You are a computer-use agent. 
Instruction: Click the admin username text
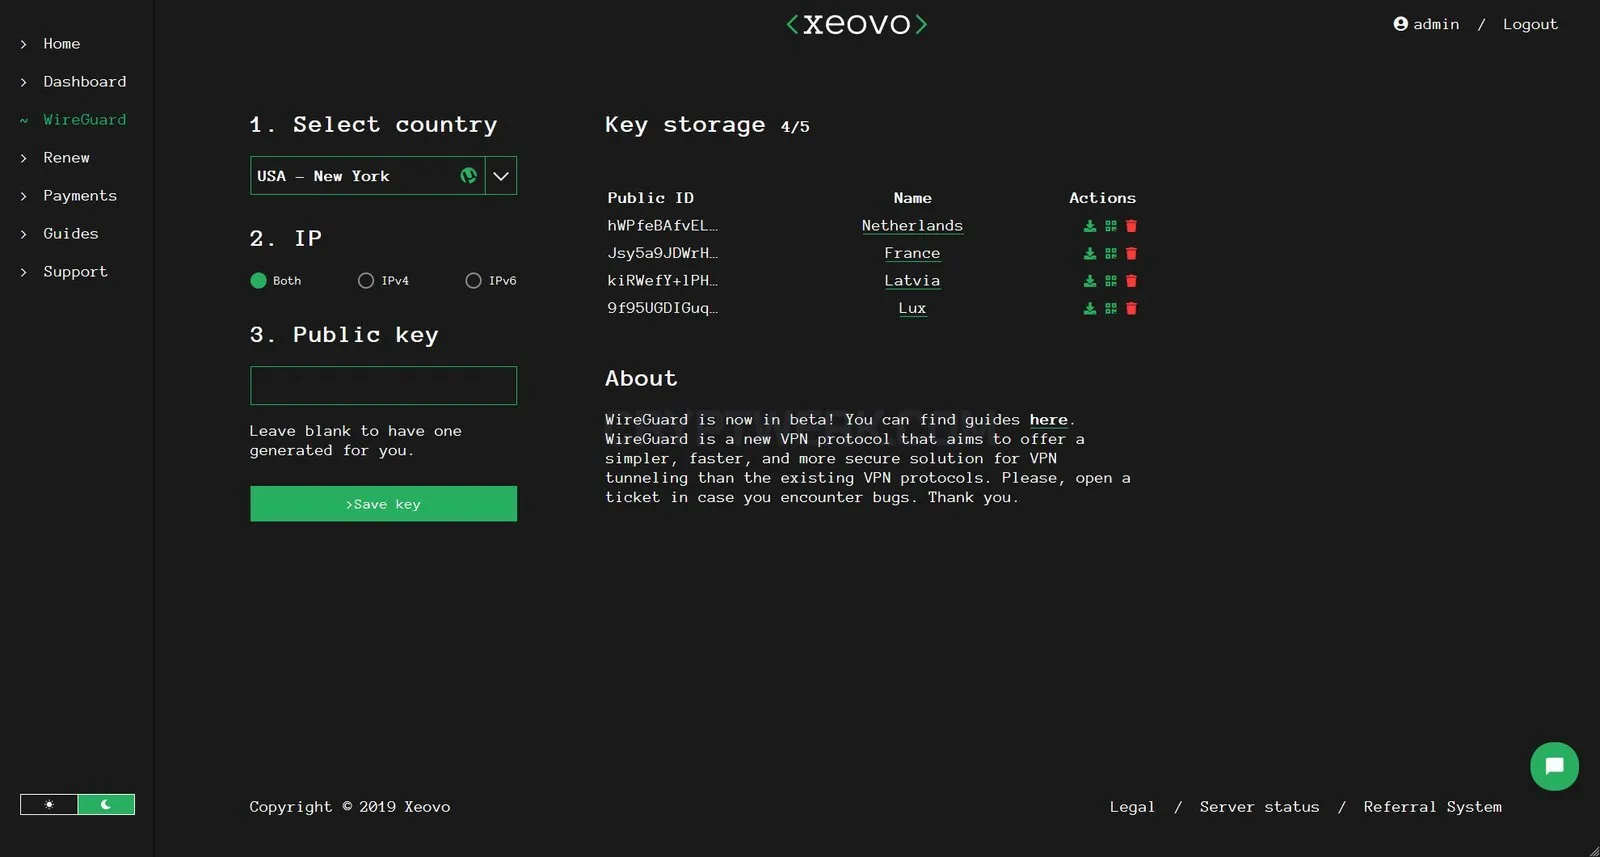pyautogui.click(x=1436, y=24)
